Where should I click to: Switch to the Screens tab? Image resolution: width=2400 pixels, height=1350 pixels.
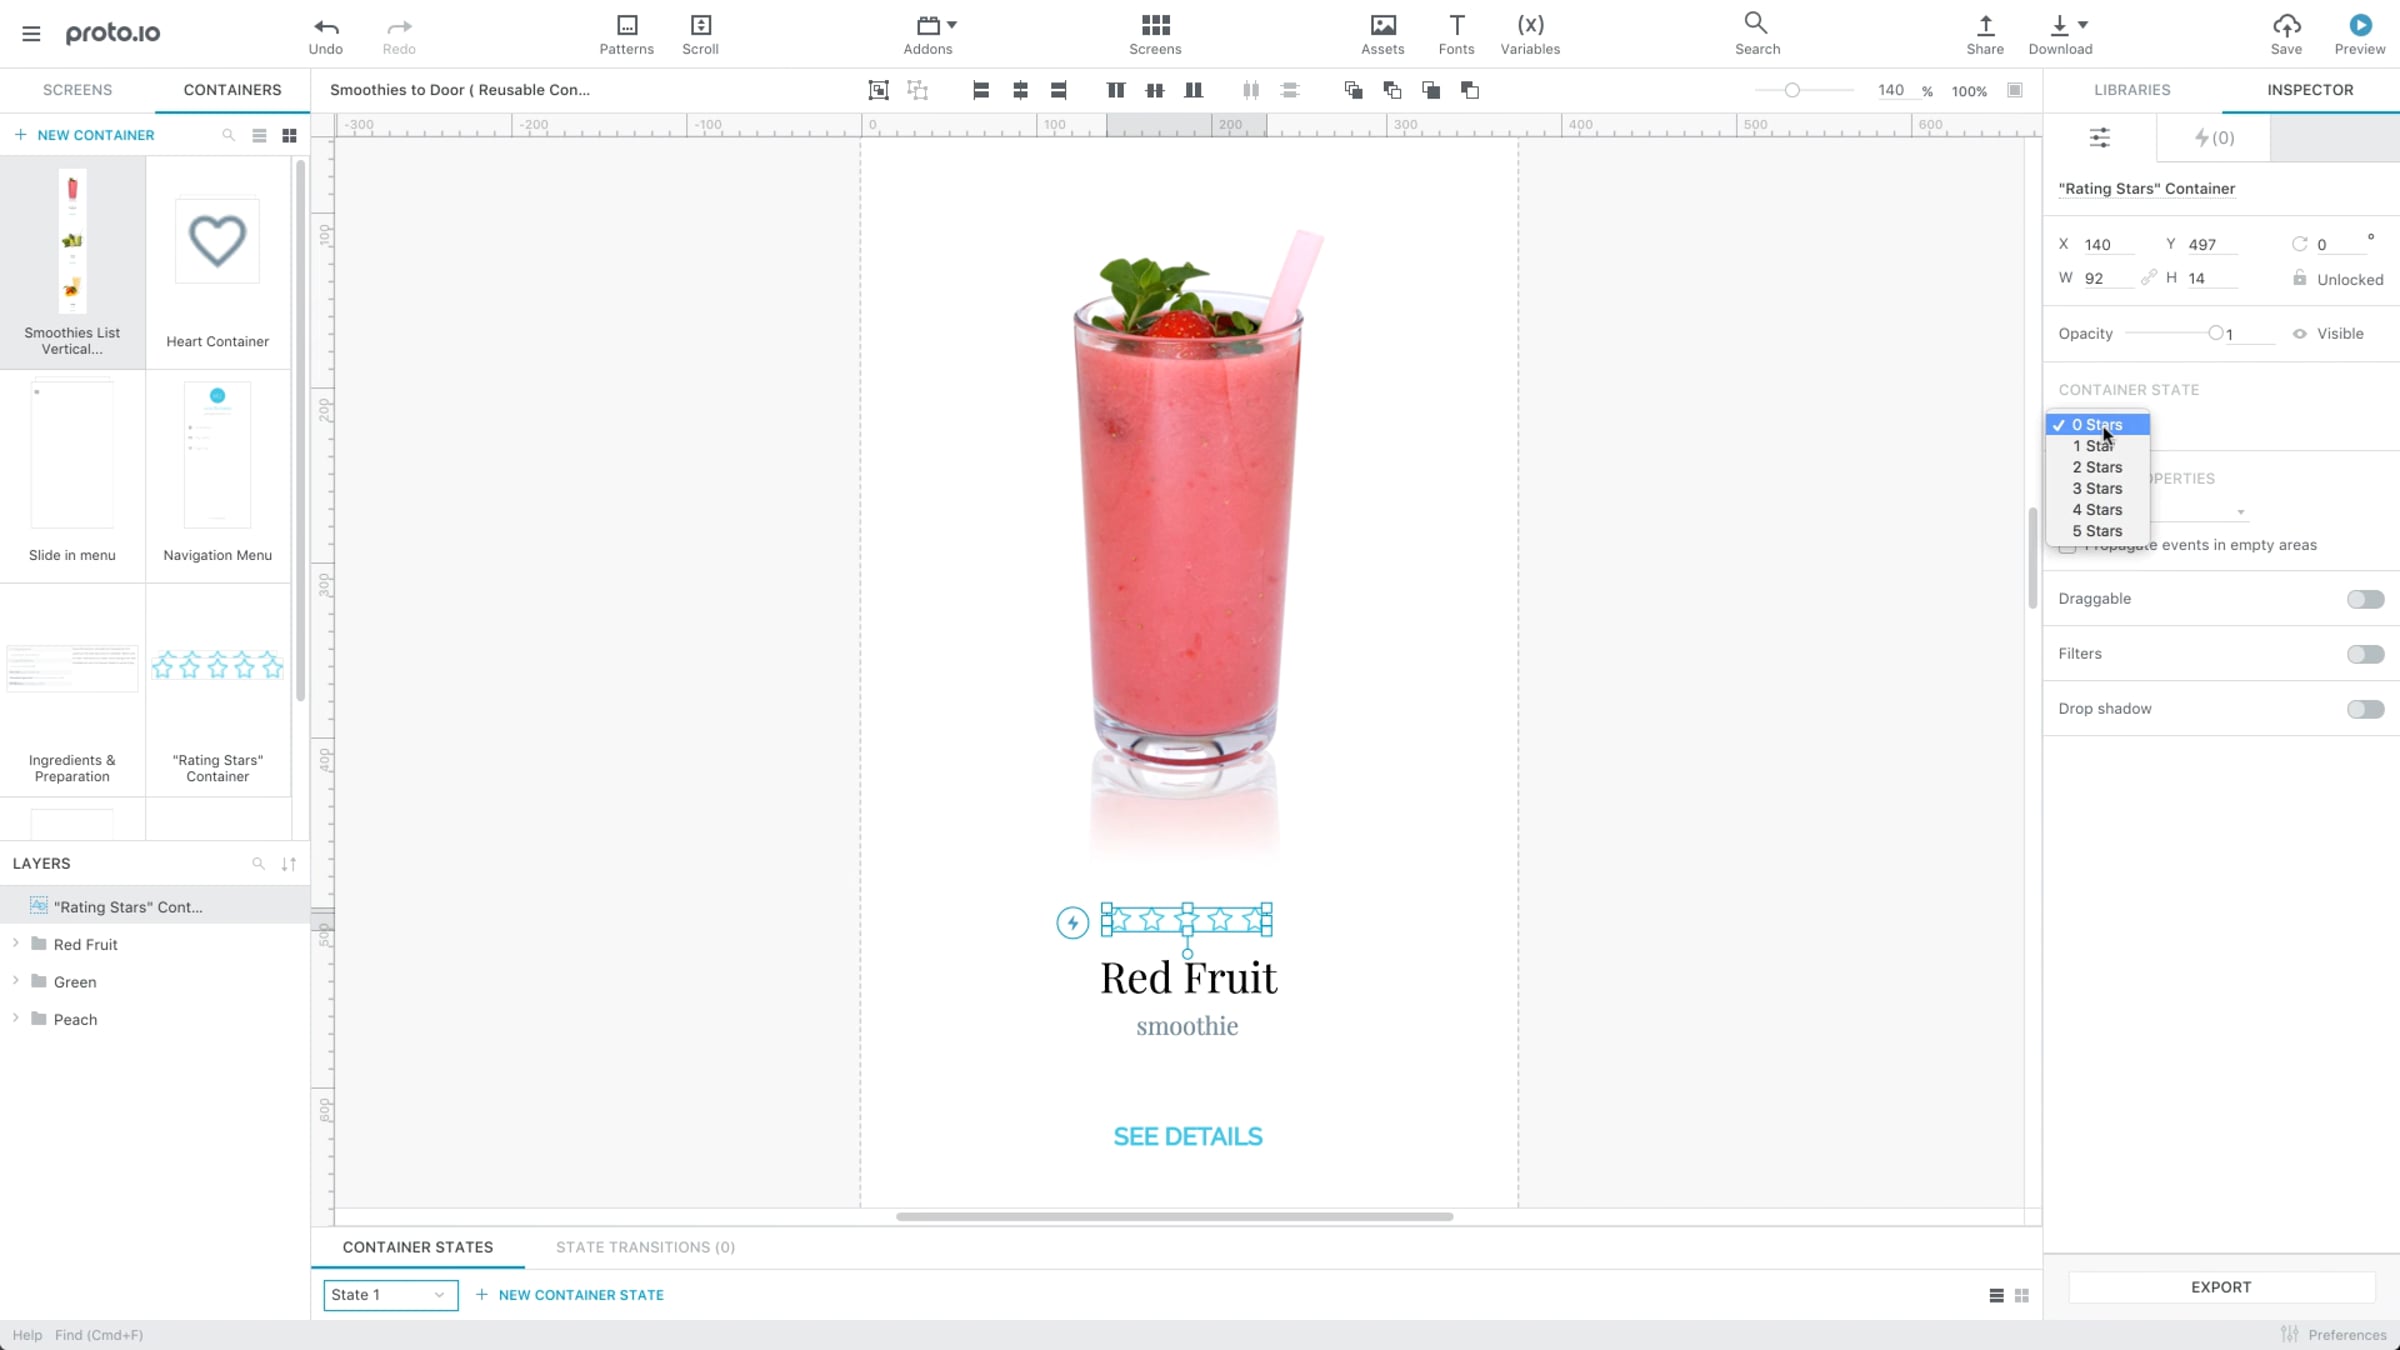click(x=77, y=90)
